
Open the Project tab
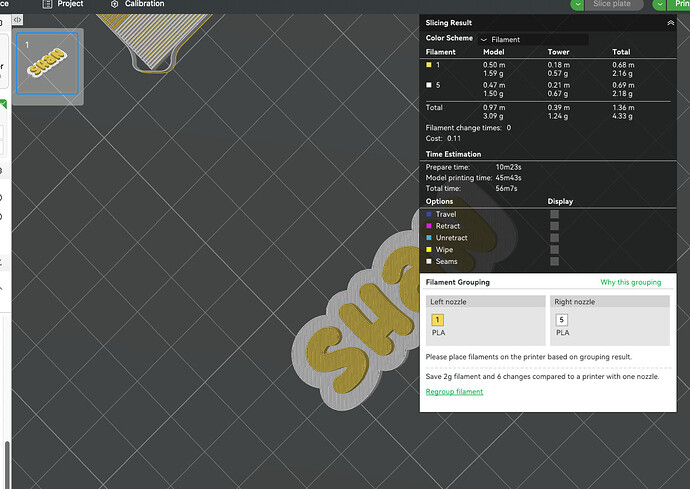62,4
